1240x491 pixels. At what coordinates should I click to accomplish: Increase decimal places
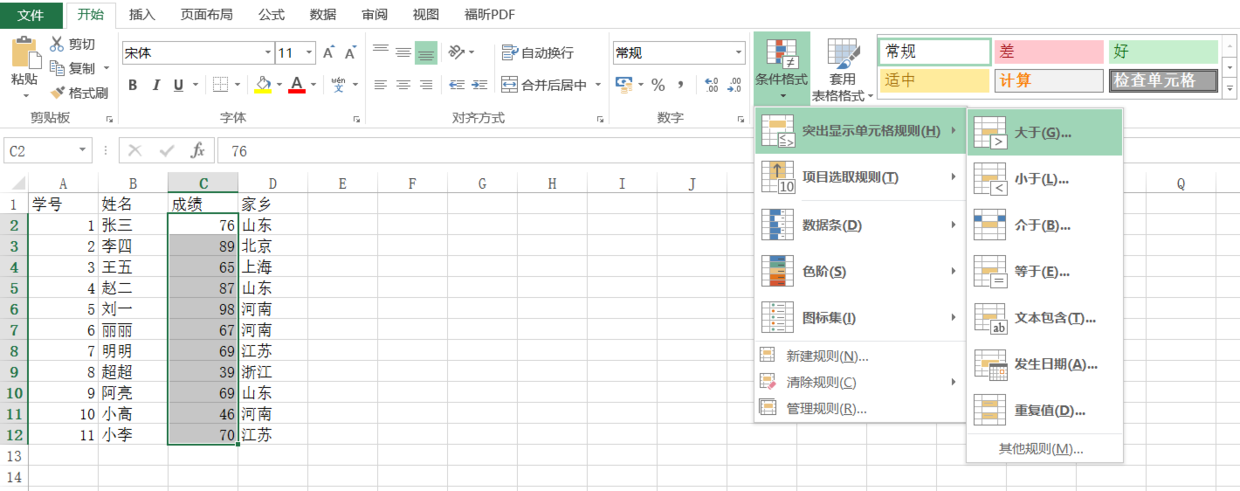(x=711, y=85)
